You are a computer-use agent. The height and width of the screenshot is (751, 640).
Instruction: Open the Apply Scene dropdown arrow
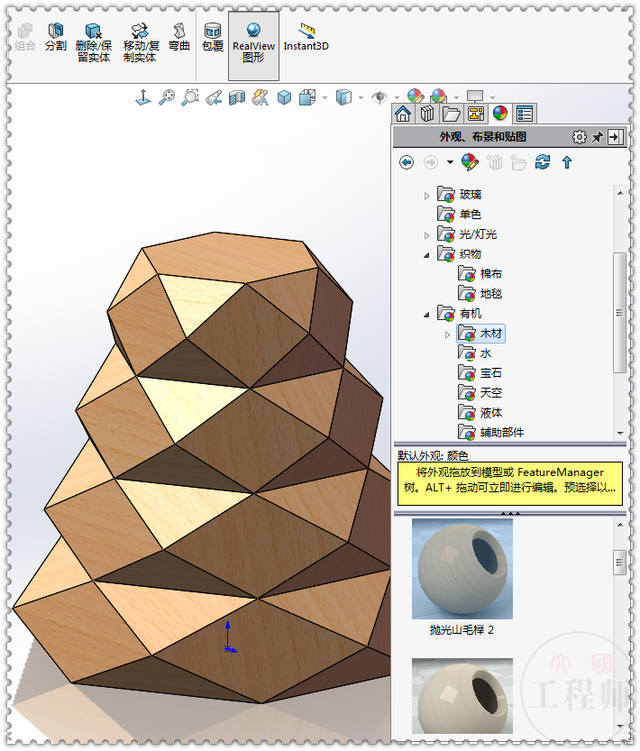coord(456,98)
